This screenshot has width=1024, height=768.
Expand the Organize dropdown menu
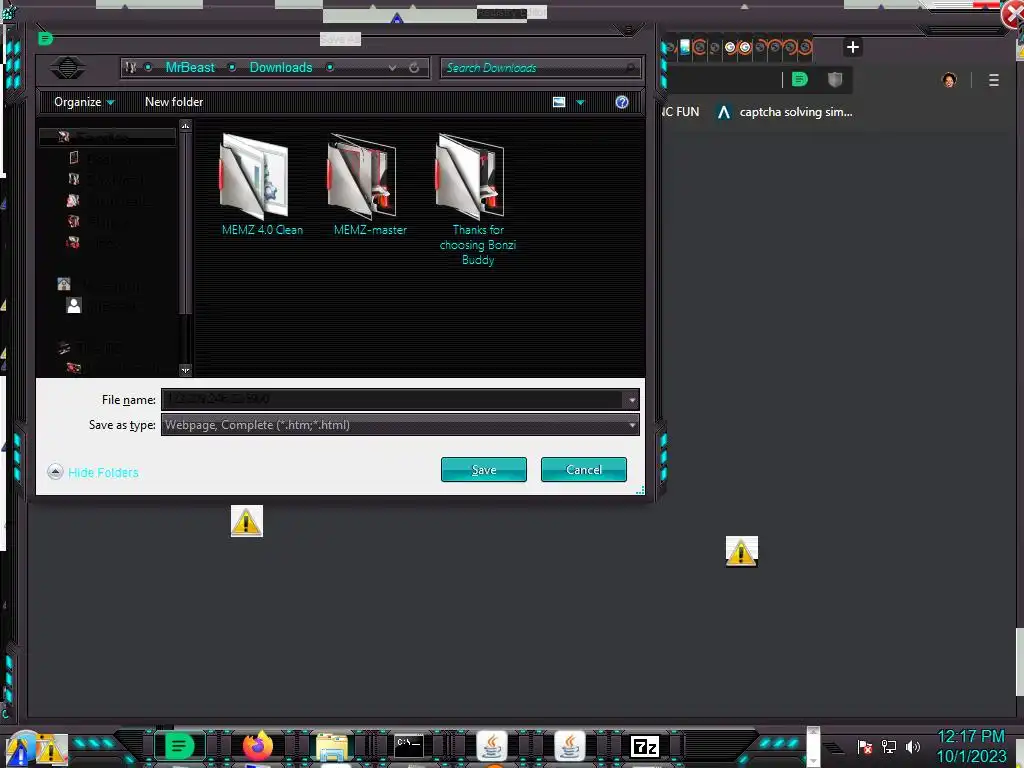[84, 102]
